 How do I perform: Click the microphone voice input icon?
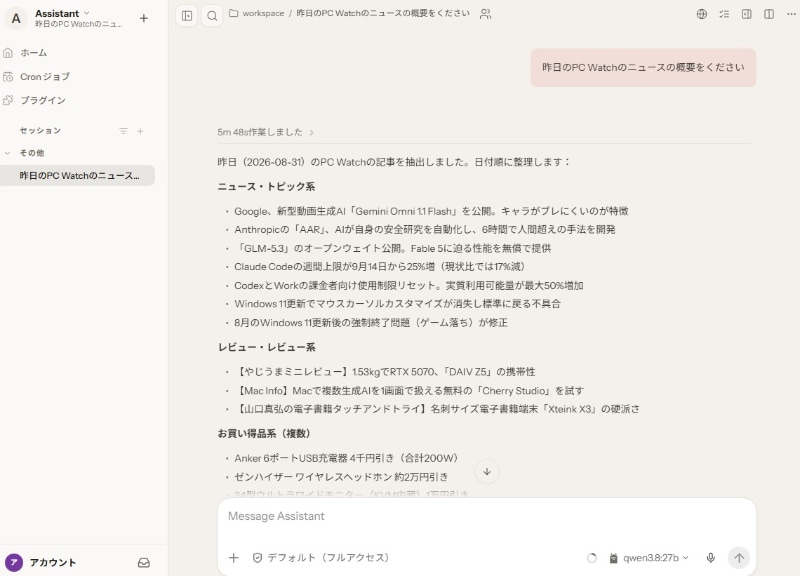pos(710,558)
